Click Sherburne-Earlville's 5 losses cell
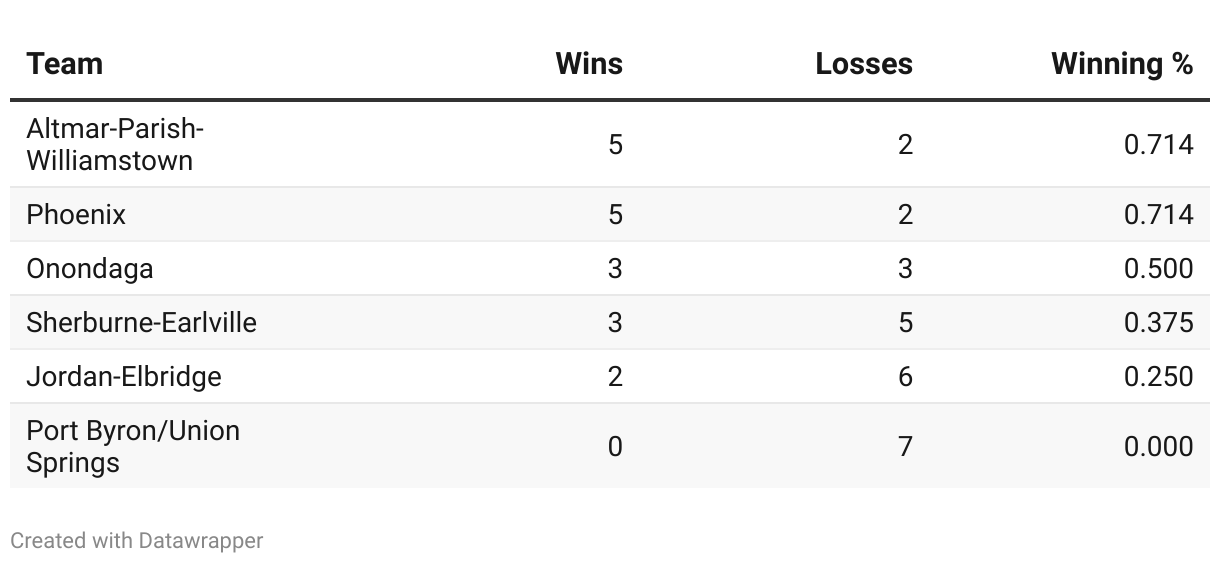 coord(905,323)
